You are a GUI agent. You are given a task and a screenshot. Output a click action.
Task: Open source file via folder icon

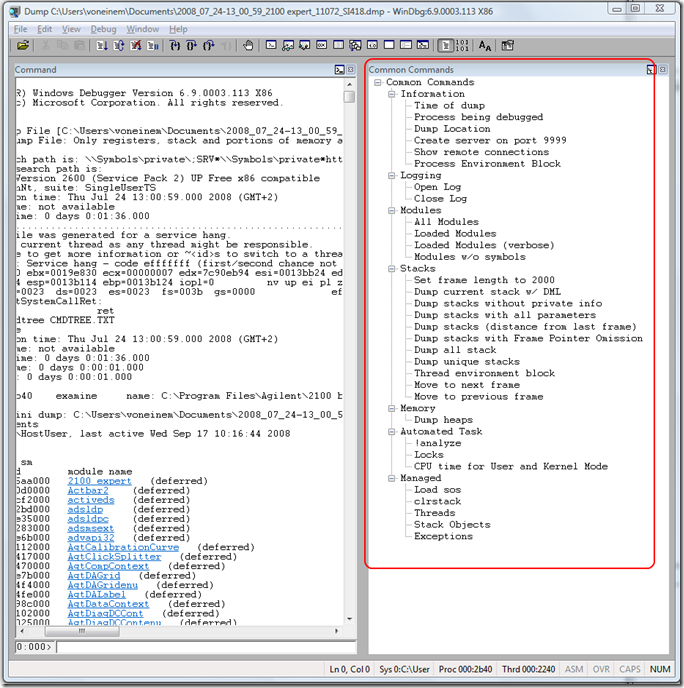coord(23,45)
